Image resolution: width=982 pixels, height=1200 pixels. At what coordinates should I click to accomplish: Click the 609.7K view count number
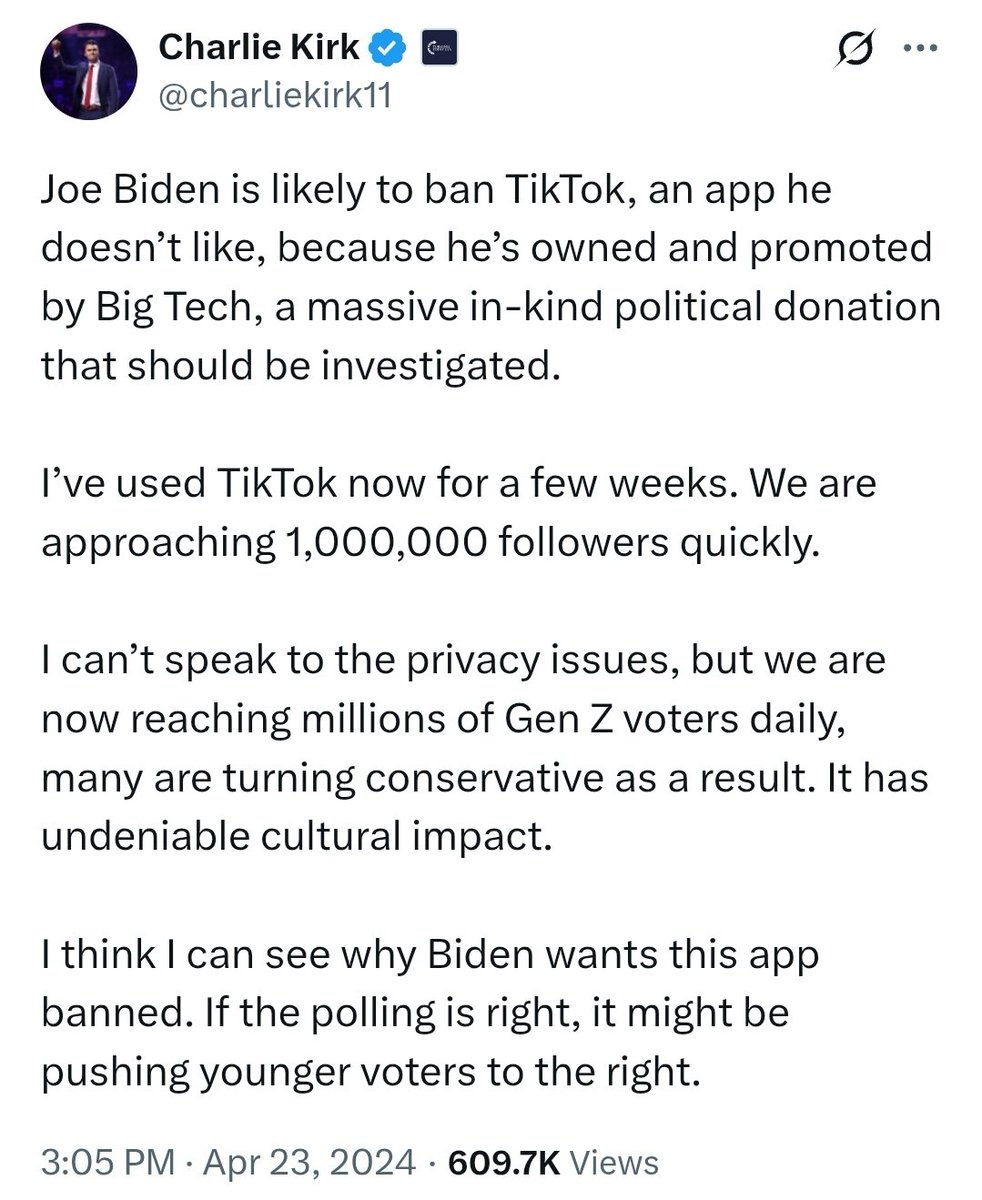(x=504, y=1162)
